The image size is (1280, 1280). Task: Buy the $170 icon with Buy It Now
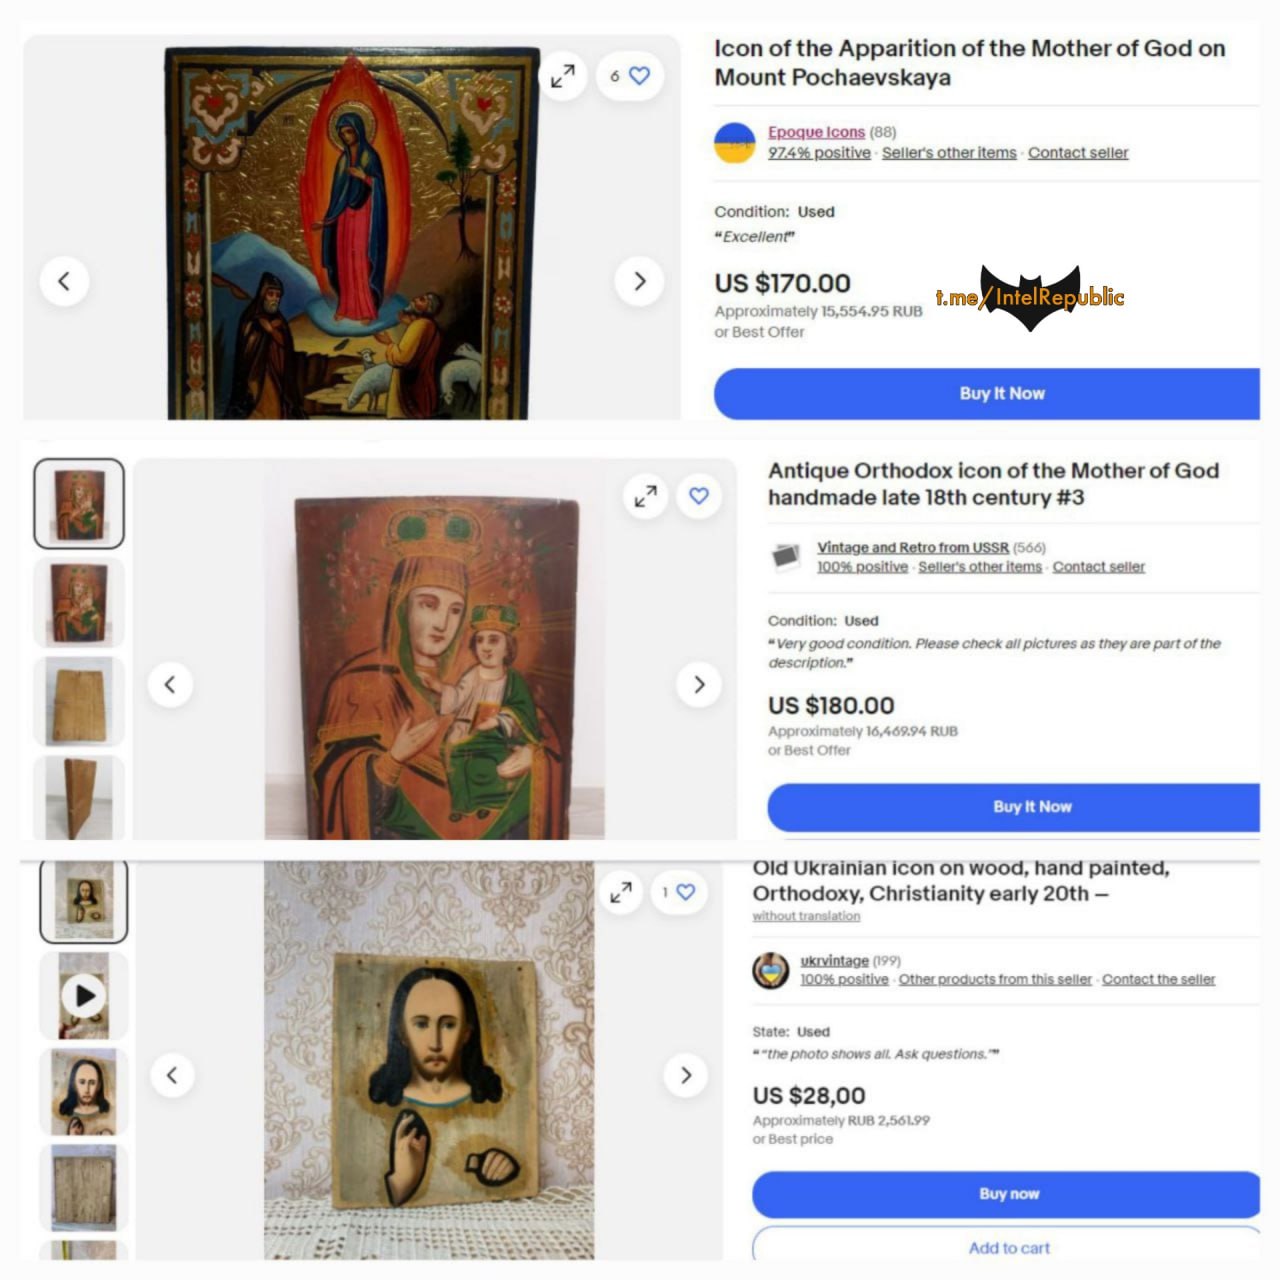pos(987,393)
